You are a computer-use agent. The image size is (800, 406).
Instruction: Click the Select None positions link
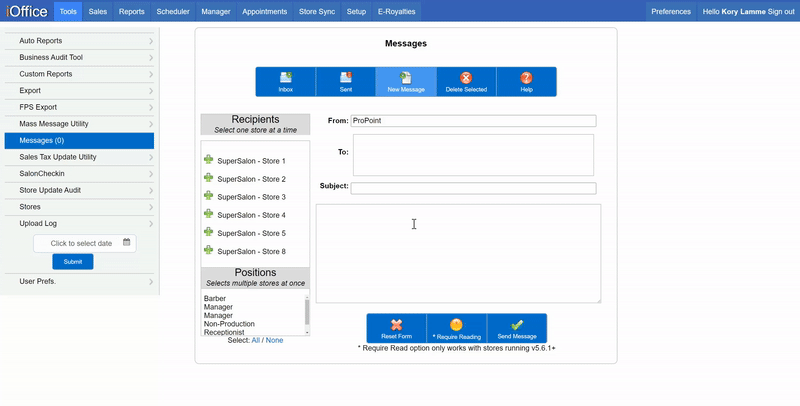tap(274, 340)
